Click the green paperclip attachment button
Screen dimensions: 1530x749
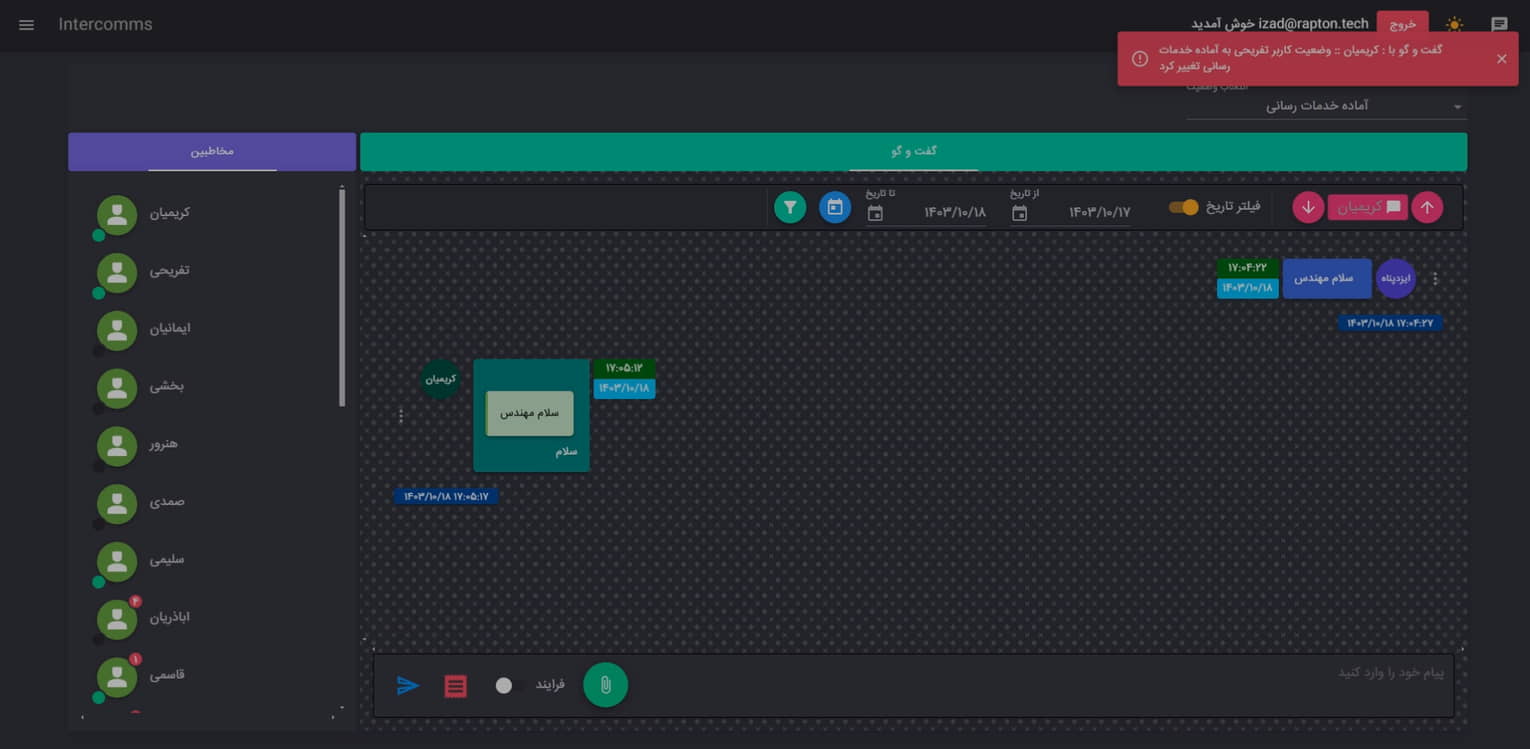pos(605,685)
